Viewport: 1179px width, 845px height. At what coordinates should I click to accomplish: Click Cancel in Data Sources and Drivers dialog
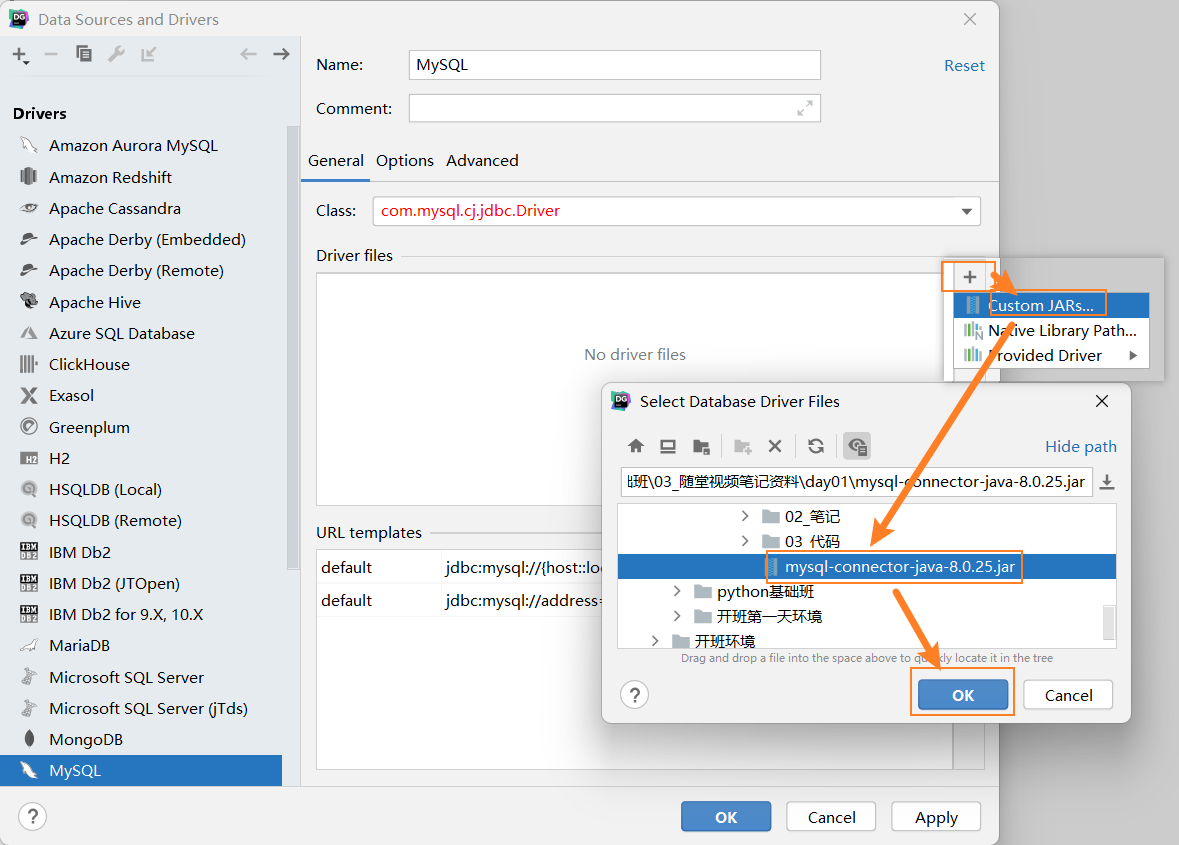tap(832, 817)
